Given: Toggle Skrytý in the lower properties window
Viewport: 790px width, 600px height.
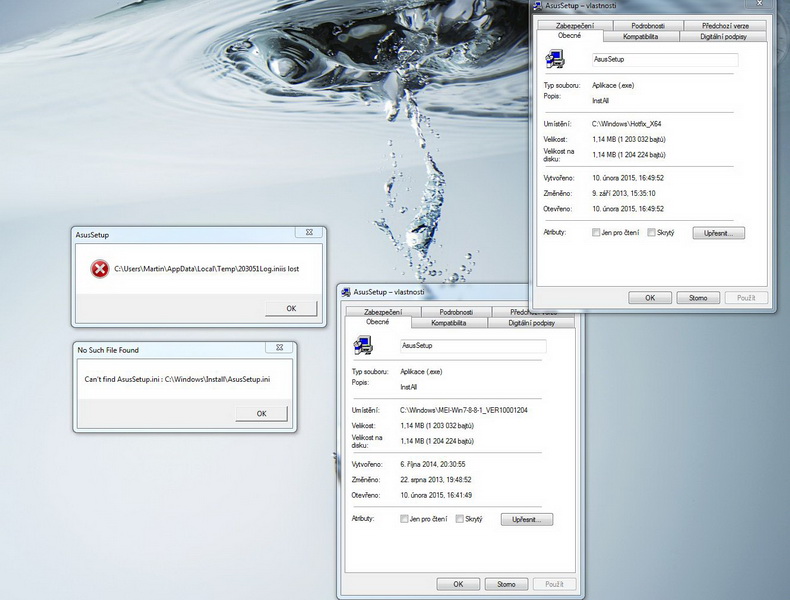Looking at the screenshot, I should click(469, 519).
